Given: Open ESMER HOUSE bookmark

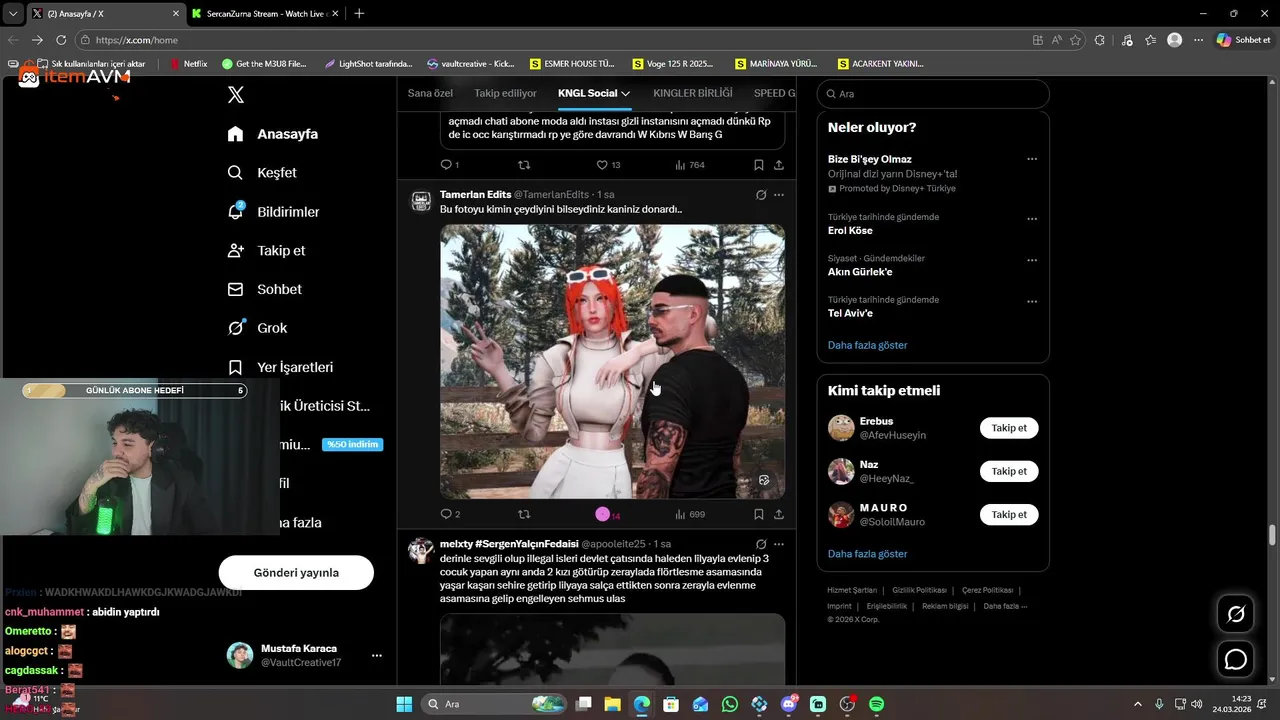Looking at the screenshot, I should 572,63.
